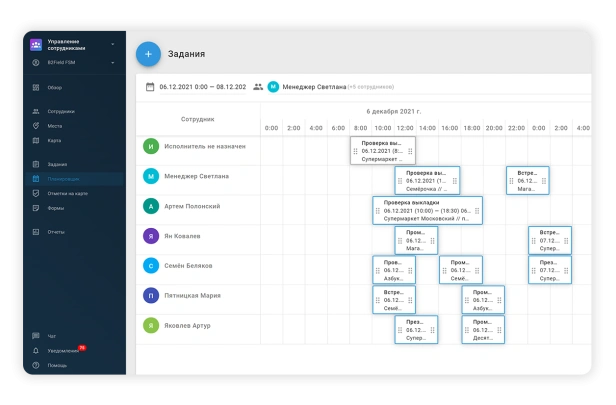Click the unassigned Проверка task card
The height and width of the screenshot is (405, 616).
pos(383,151)
